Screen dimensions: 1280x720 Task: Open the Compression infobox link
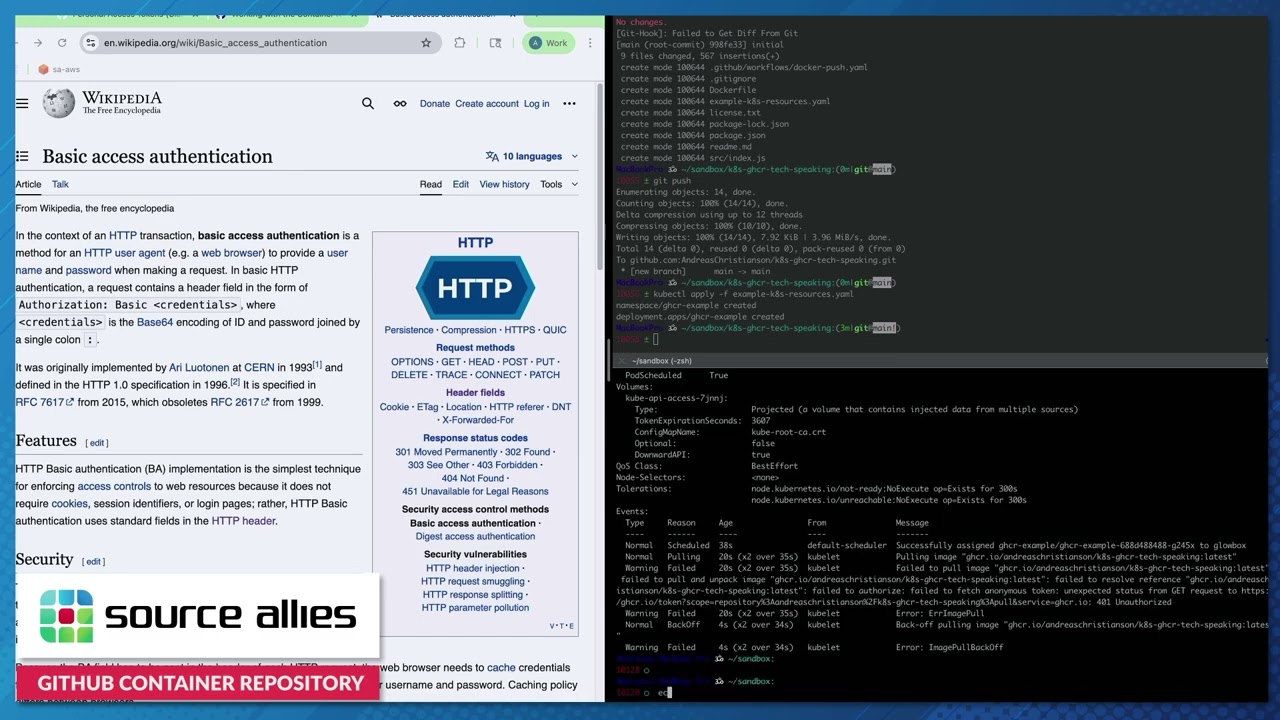469,330
